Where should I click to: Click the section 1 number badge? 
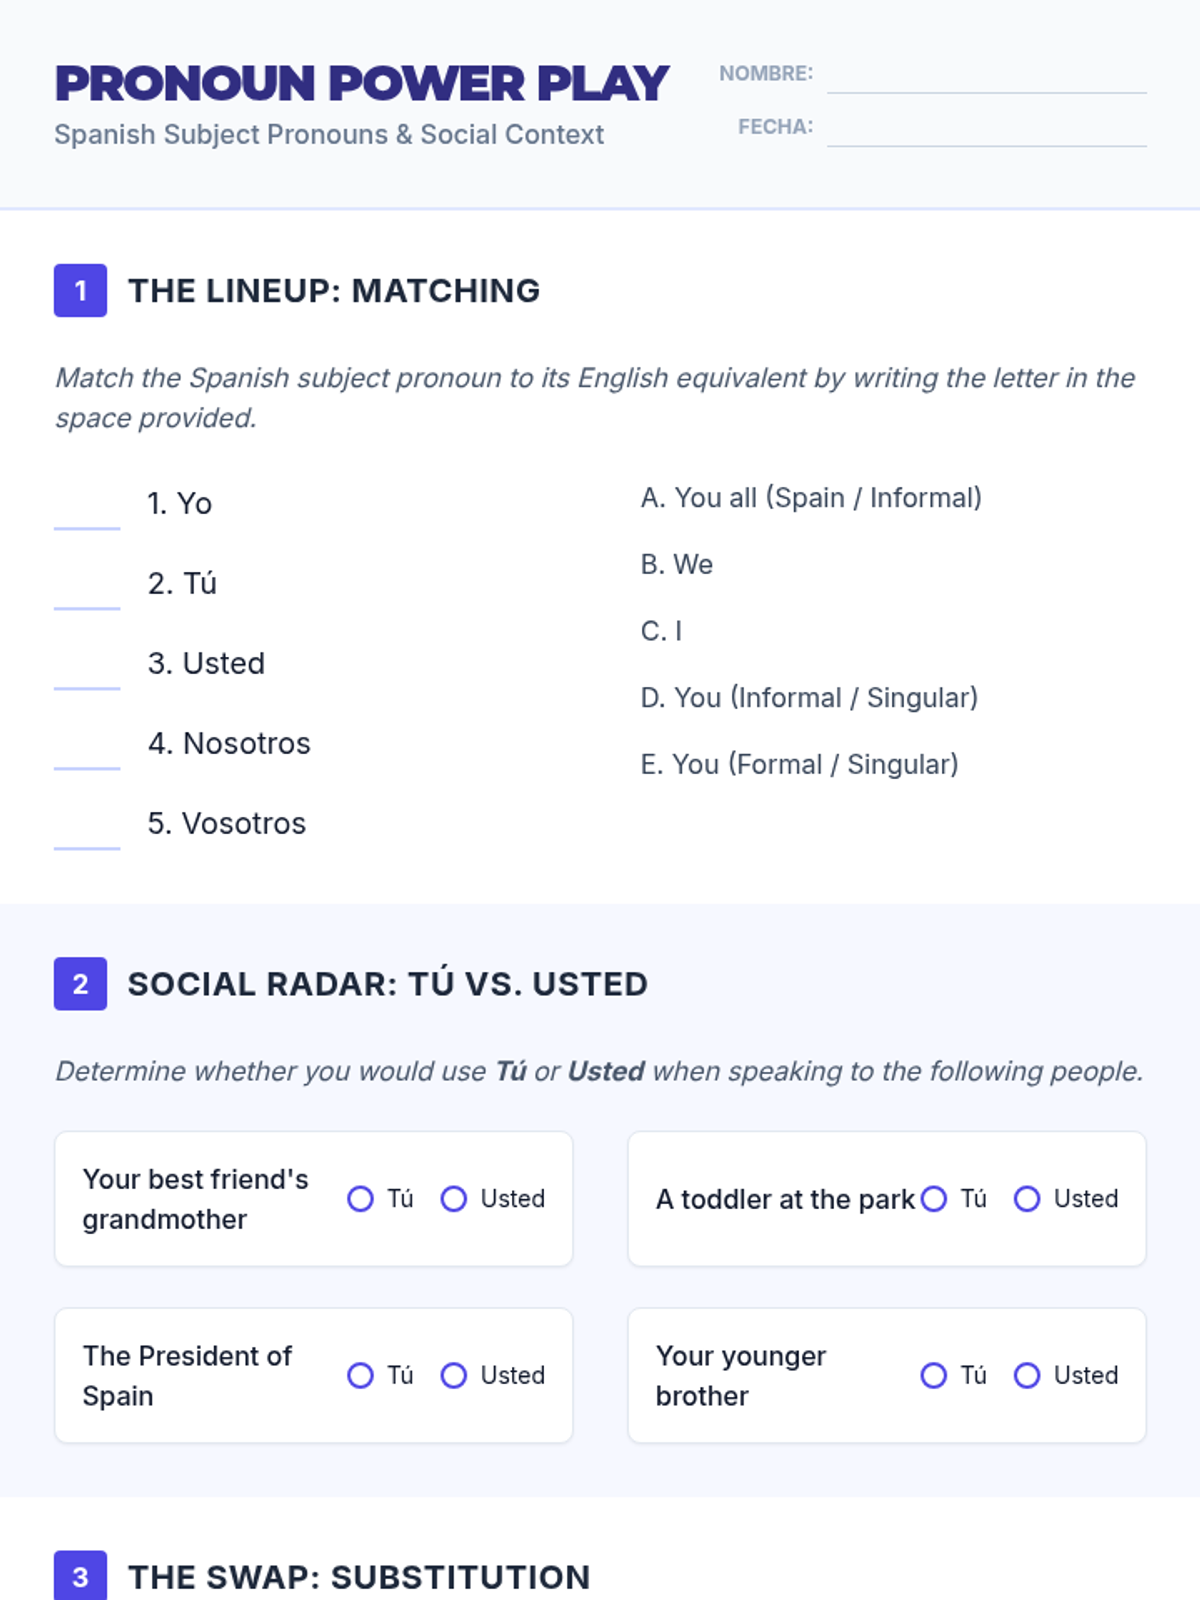click(81, 291)
